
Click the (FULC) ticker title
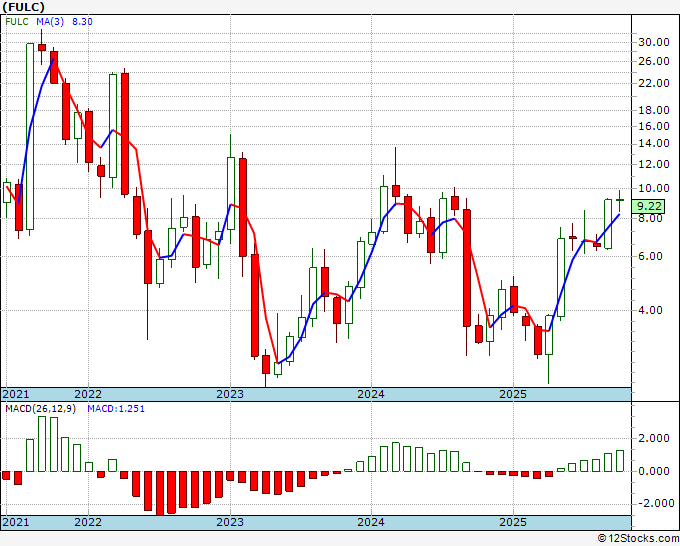coord(23,7)
